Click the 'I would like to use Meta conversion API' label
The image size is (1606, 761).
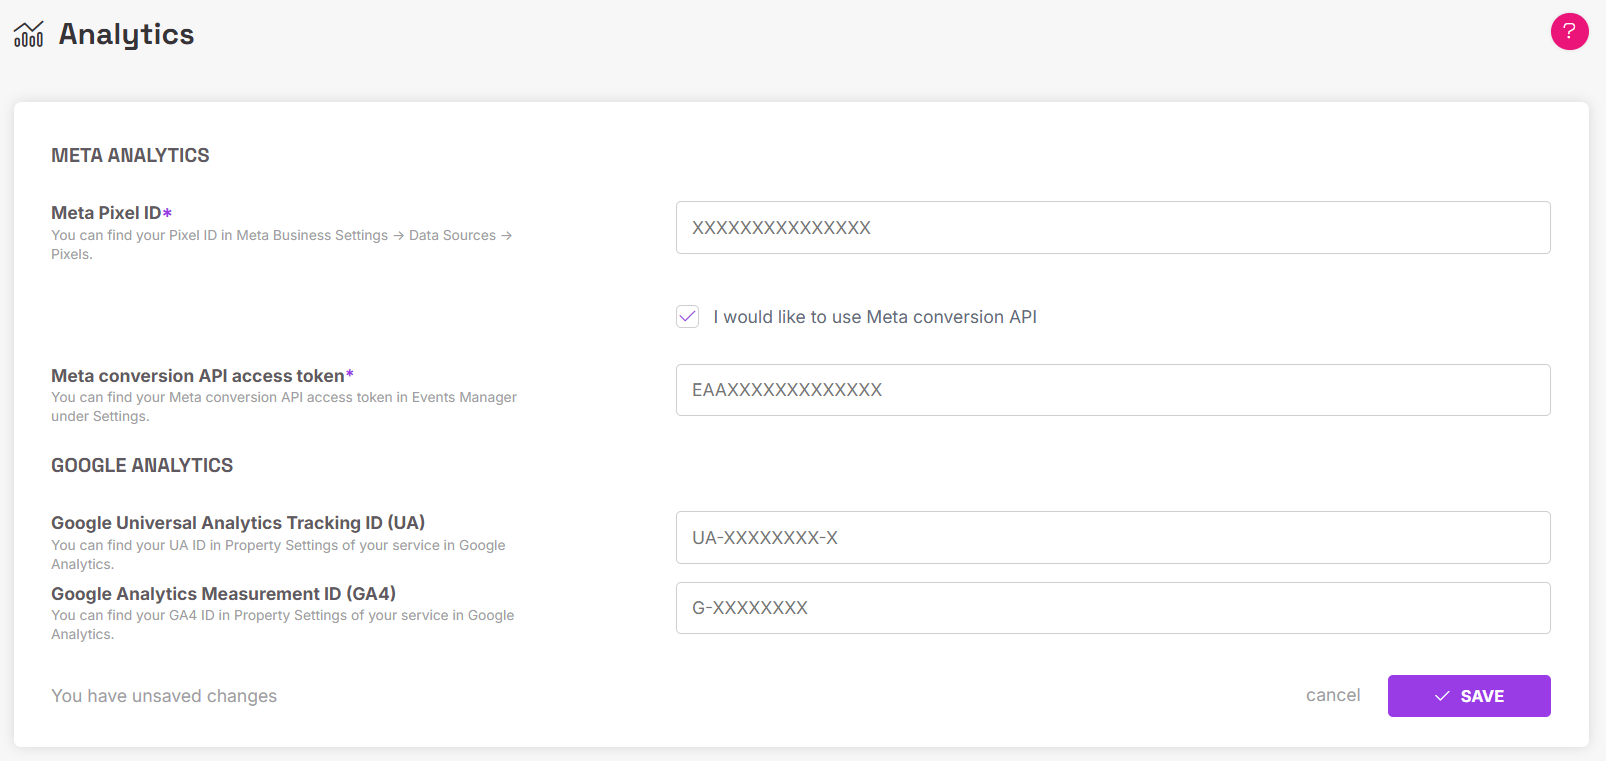pyautogui.click(x=874, y=317)
